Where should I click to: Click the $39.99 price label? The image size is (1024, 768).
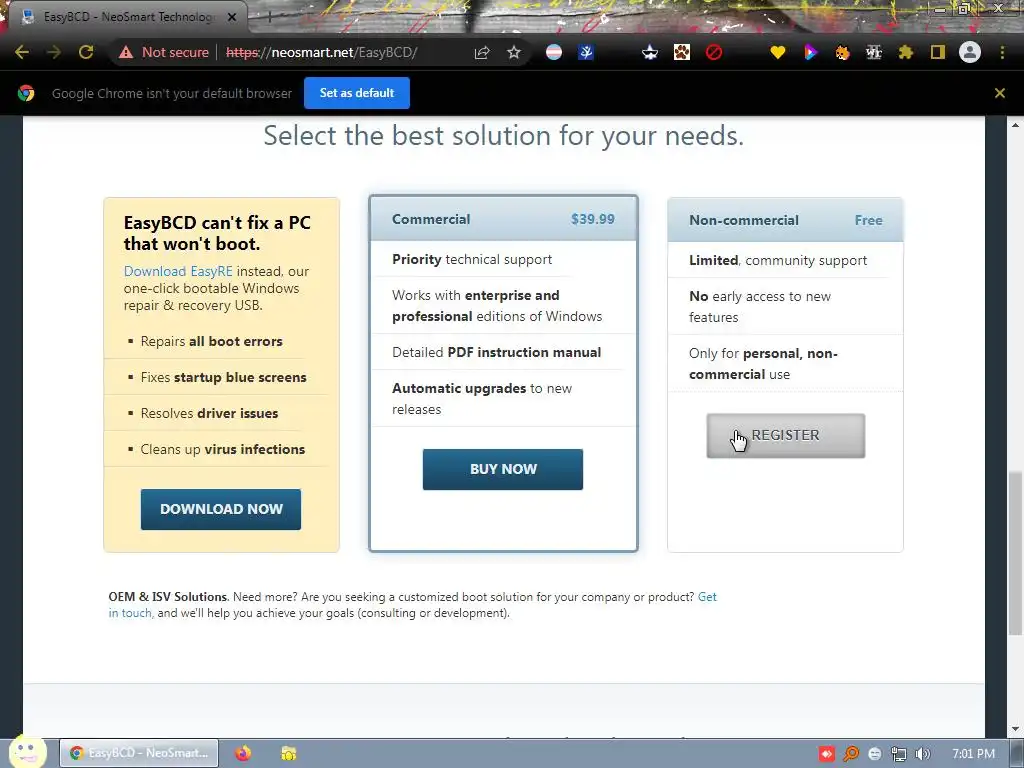[592, 219]
